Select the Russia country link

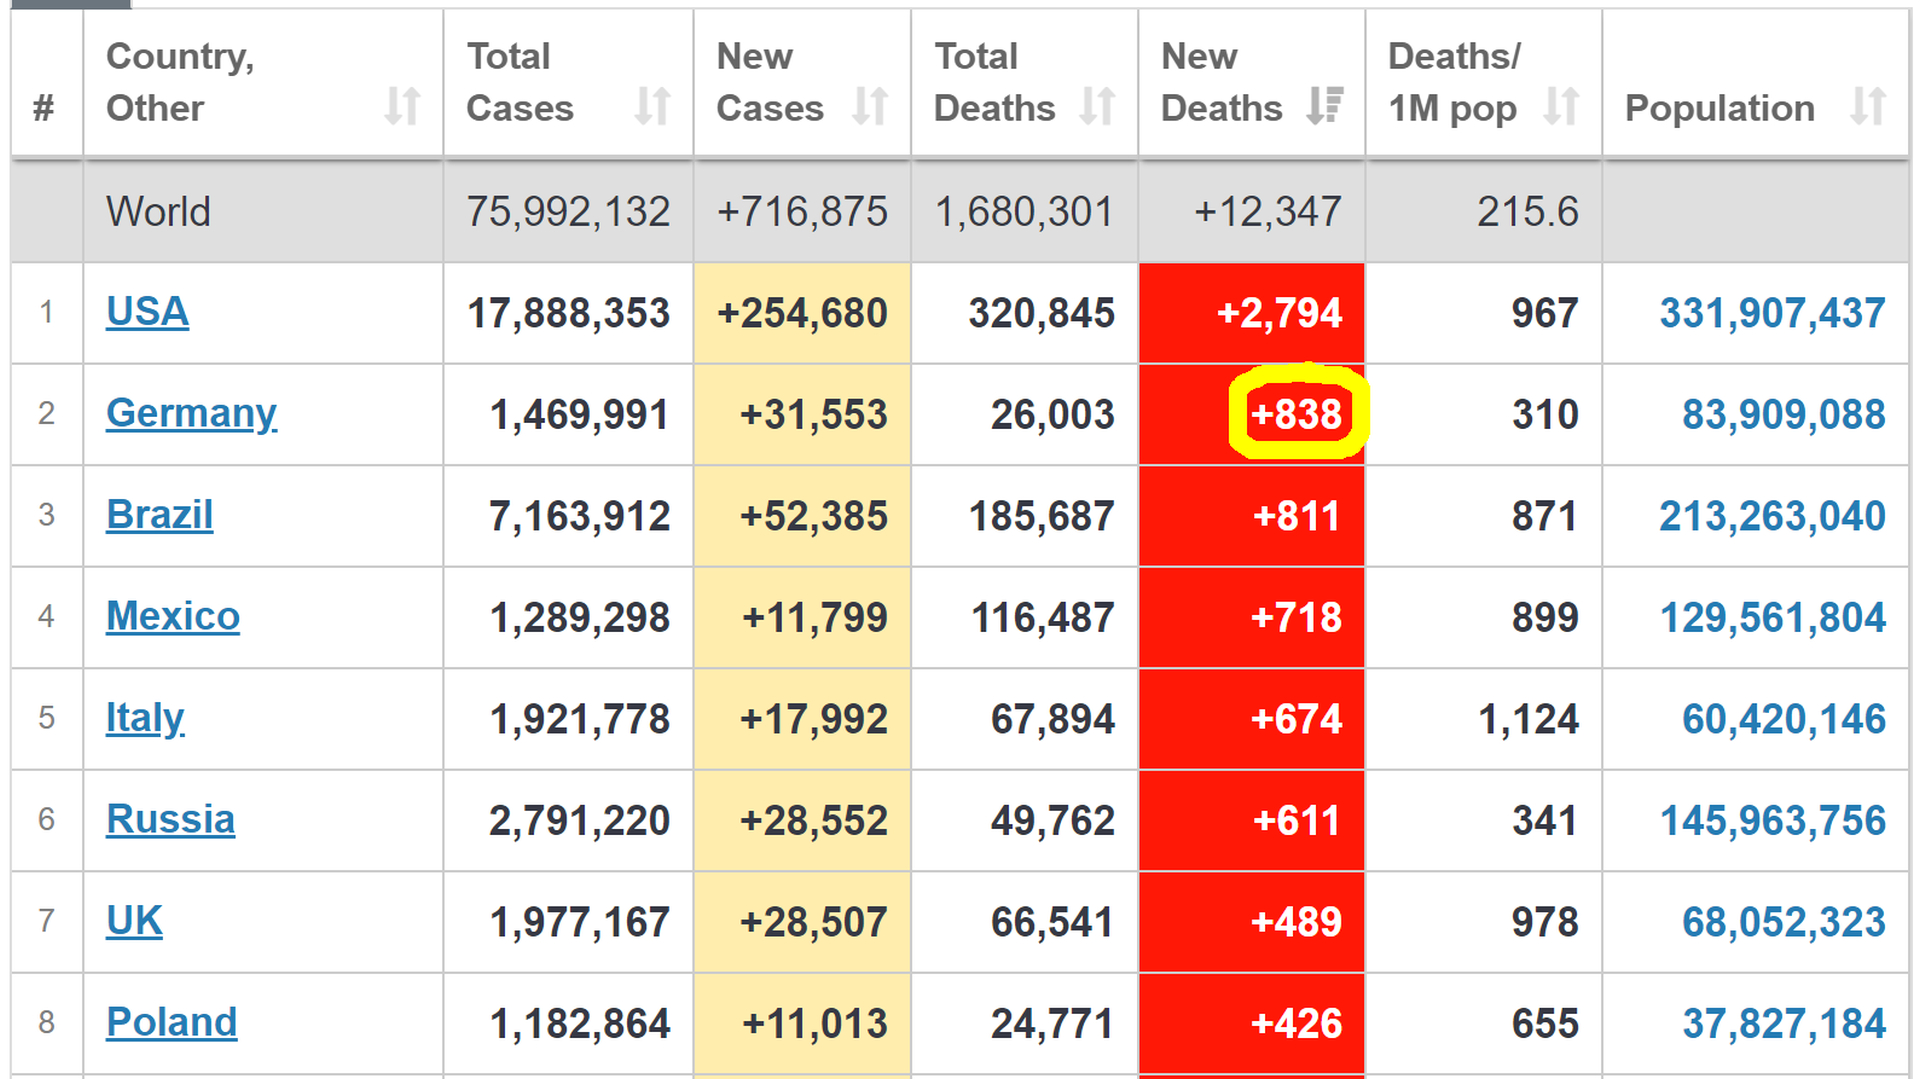(170, 819)
